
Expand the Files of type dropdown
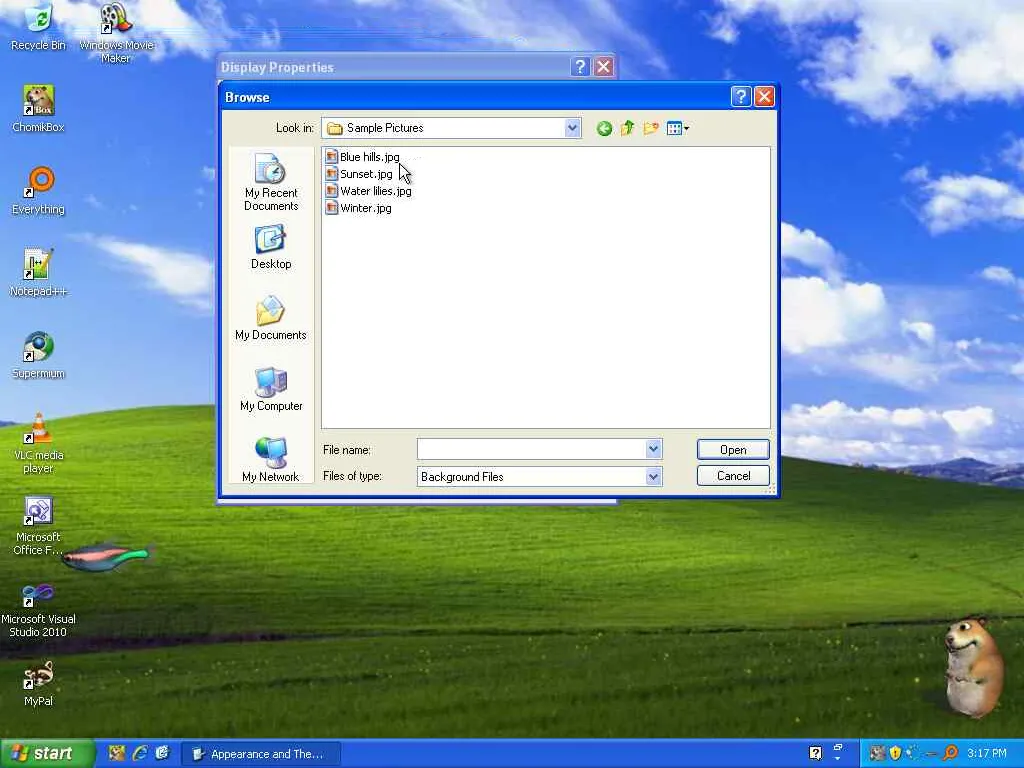[x=653, y=477]
